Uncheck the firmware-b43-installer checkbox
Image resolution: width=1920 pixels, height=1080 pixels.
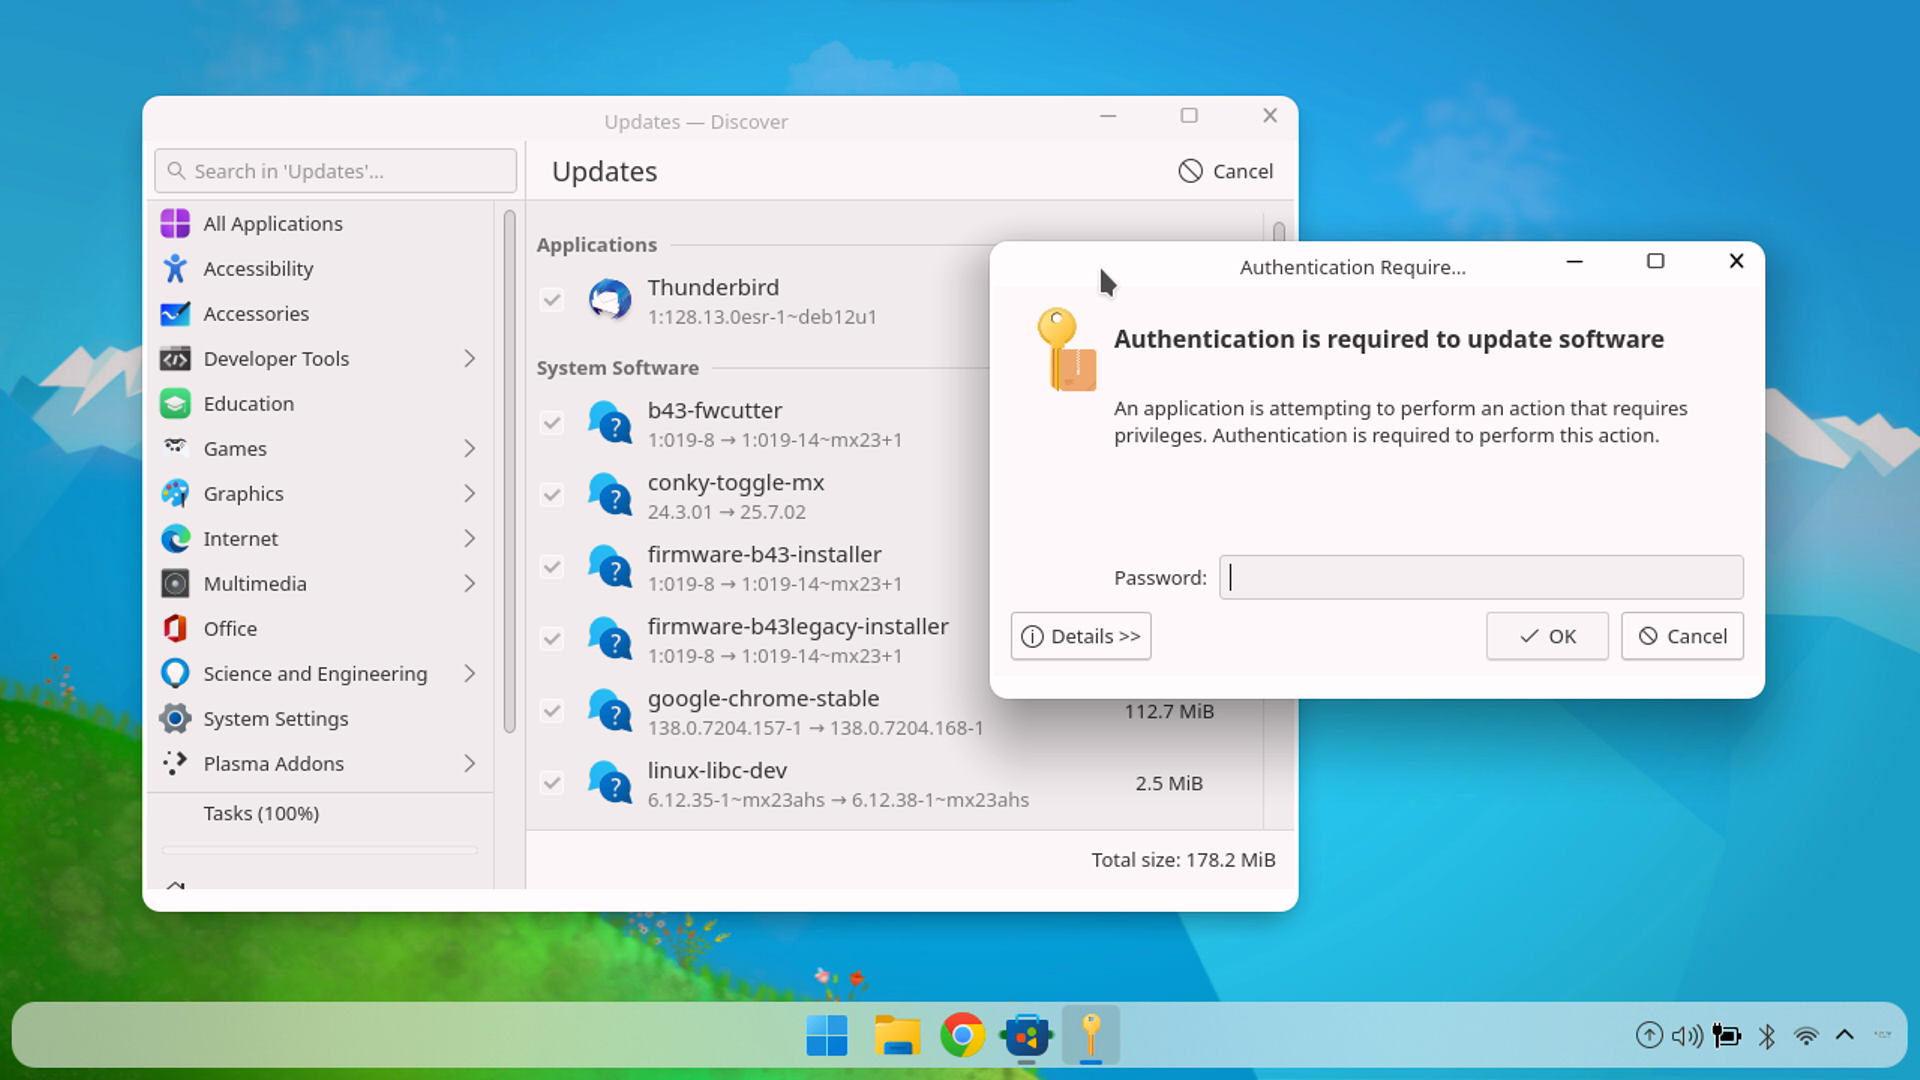(x=552, y=567)
